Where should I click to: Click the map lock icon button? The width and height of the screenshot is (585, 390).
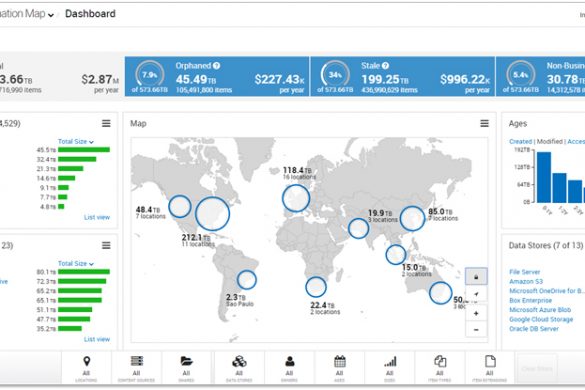click(x=476, y=277)
